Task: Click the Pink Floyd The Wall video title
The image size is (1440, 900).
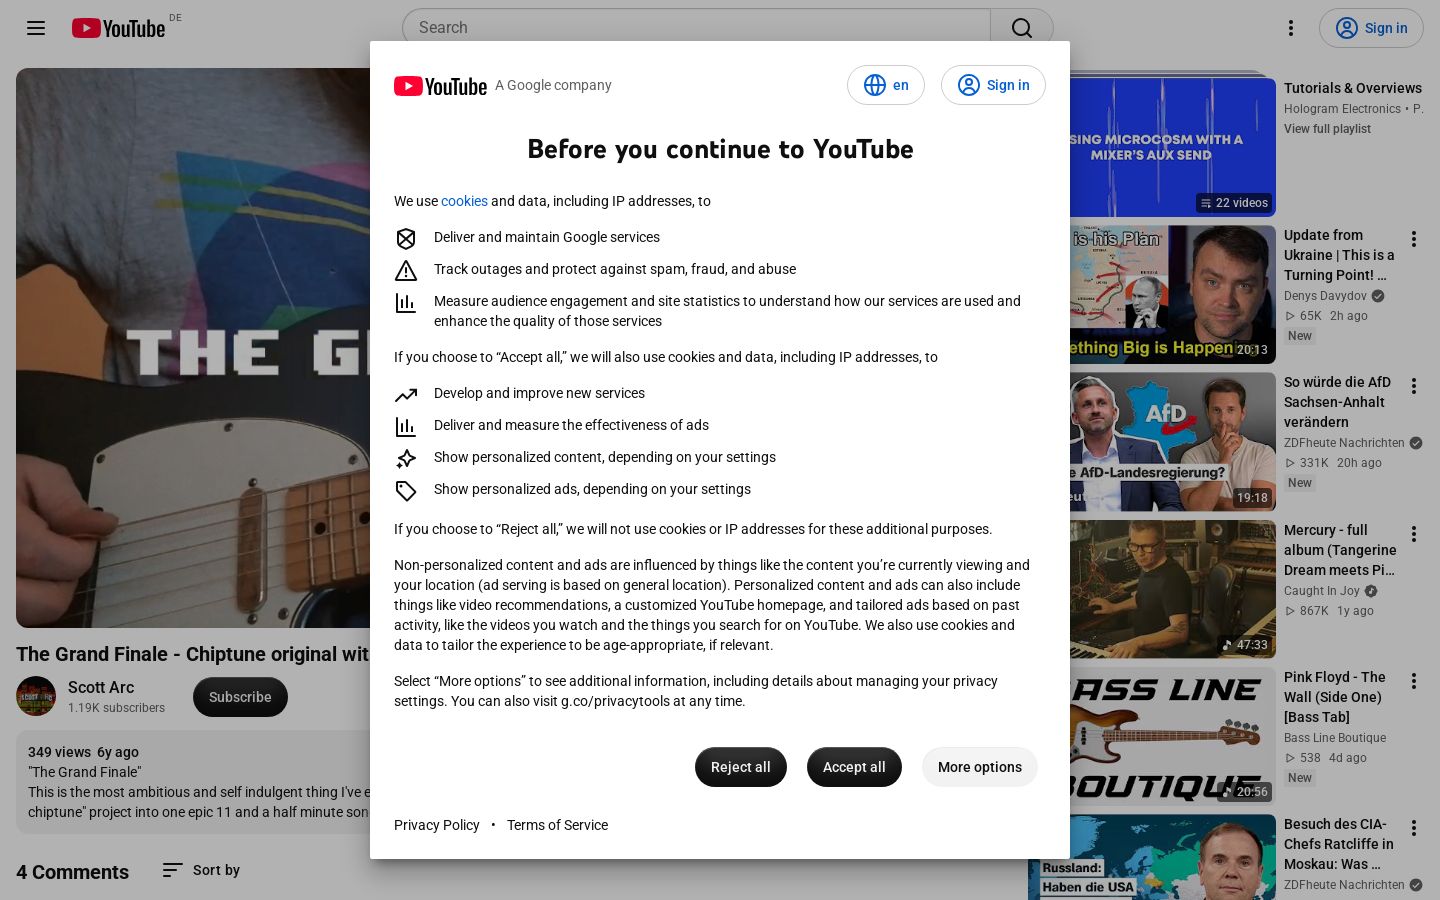Action: click(x=1335, y=697)
